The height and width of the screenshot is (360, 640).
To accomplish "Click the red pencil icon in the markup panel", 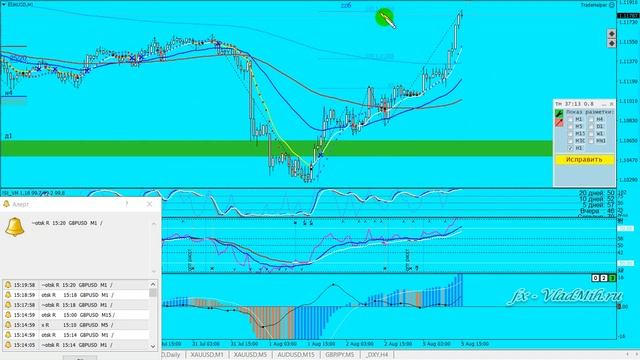I will click(x=559, y=122).
